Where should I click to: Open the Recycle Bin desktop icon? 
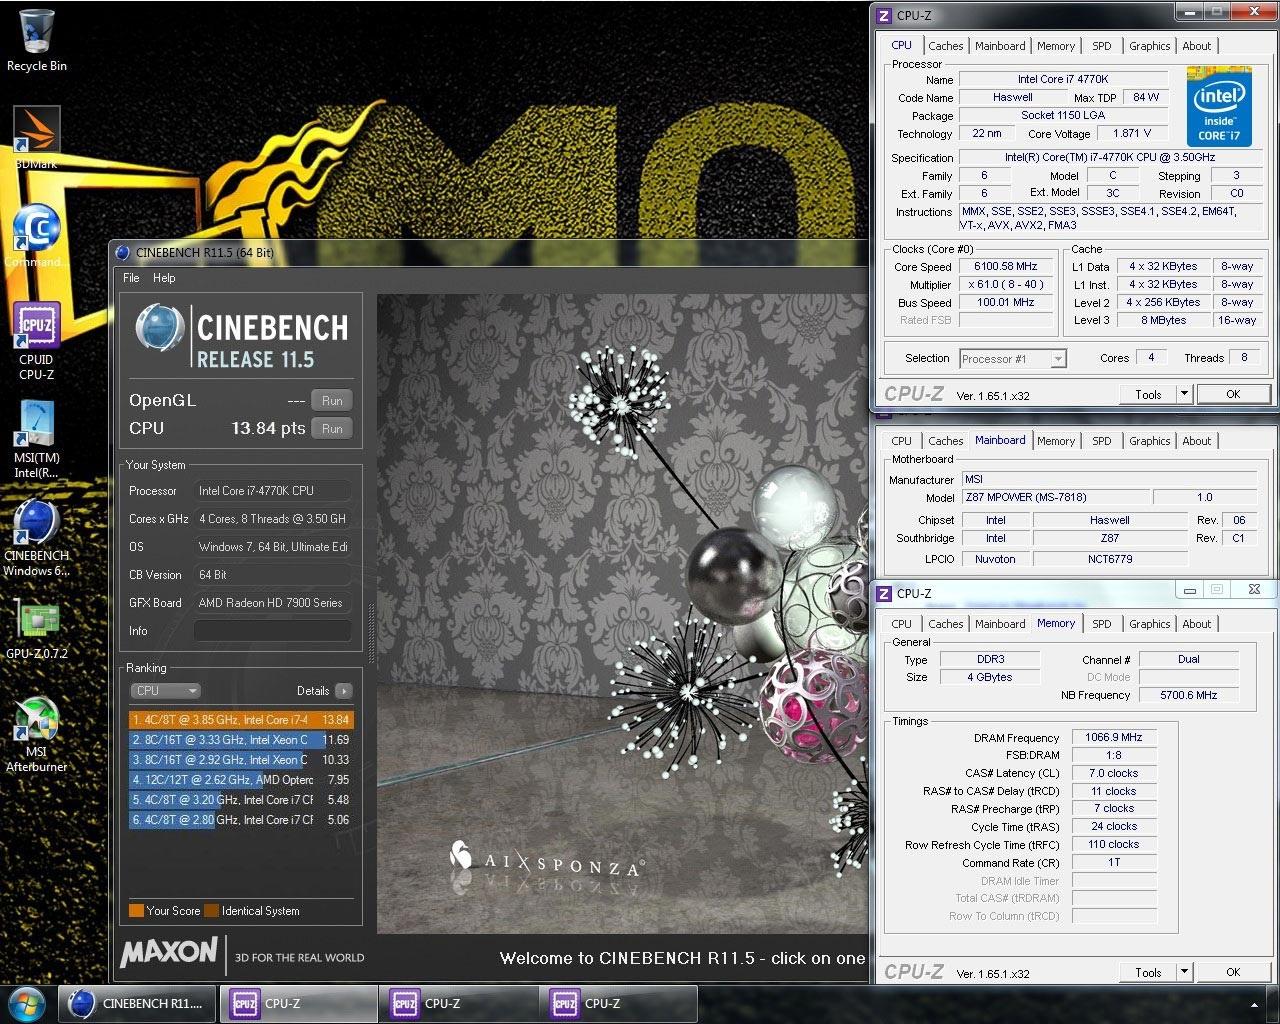(x=36, y=40)
